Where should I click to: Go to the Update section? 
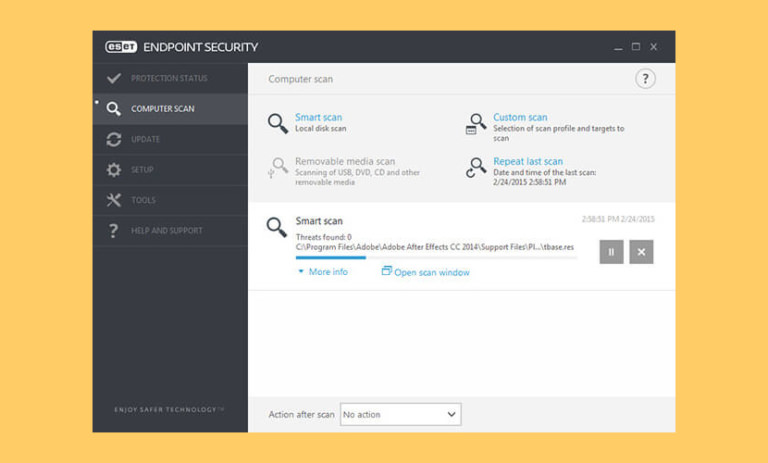click(x=170, y=139)
